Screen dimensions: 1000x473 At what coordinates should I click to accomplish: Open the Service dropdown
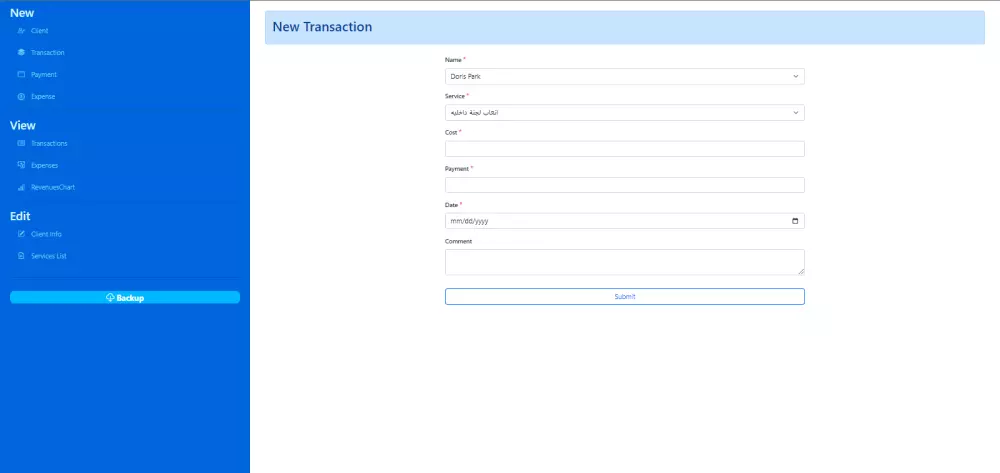(x=625, y=113)
